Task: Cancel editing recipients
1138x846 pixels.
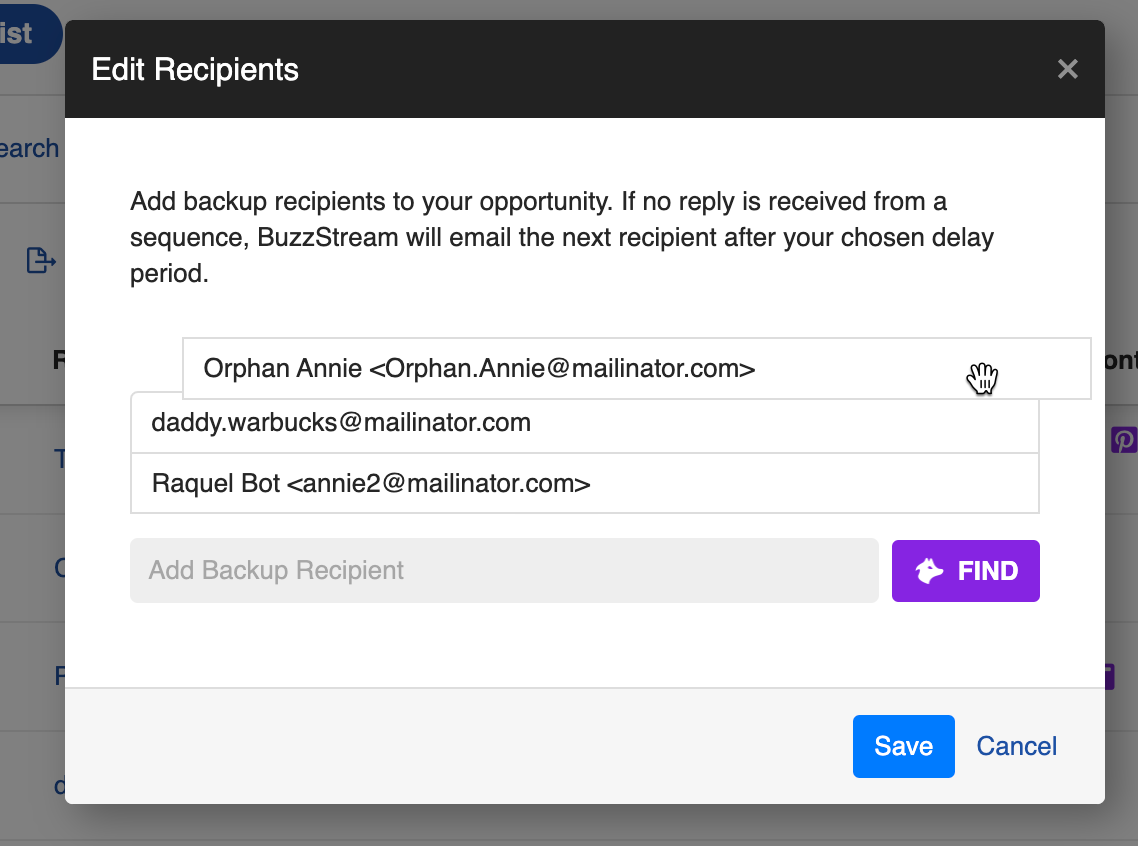Action: pyautogui.click(x=1016, y=746)
